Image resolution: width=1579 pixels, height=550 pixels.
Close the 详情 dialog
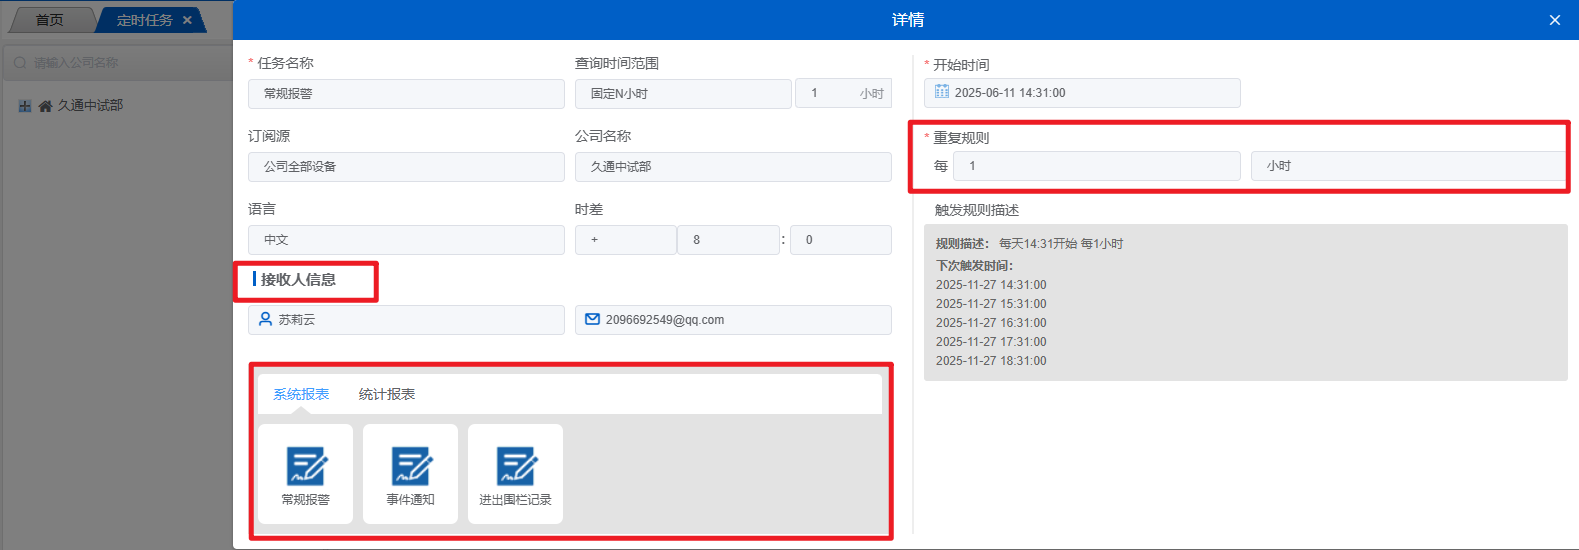point(1554,20)
